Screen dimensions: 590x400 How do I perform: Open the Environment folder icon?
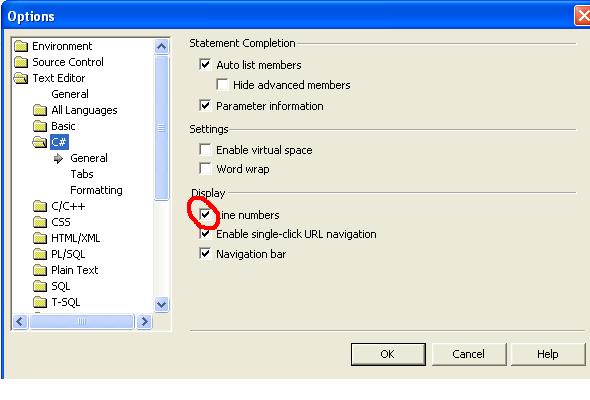(x=21, y=46)
